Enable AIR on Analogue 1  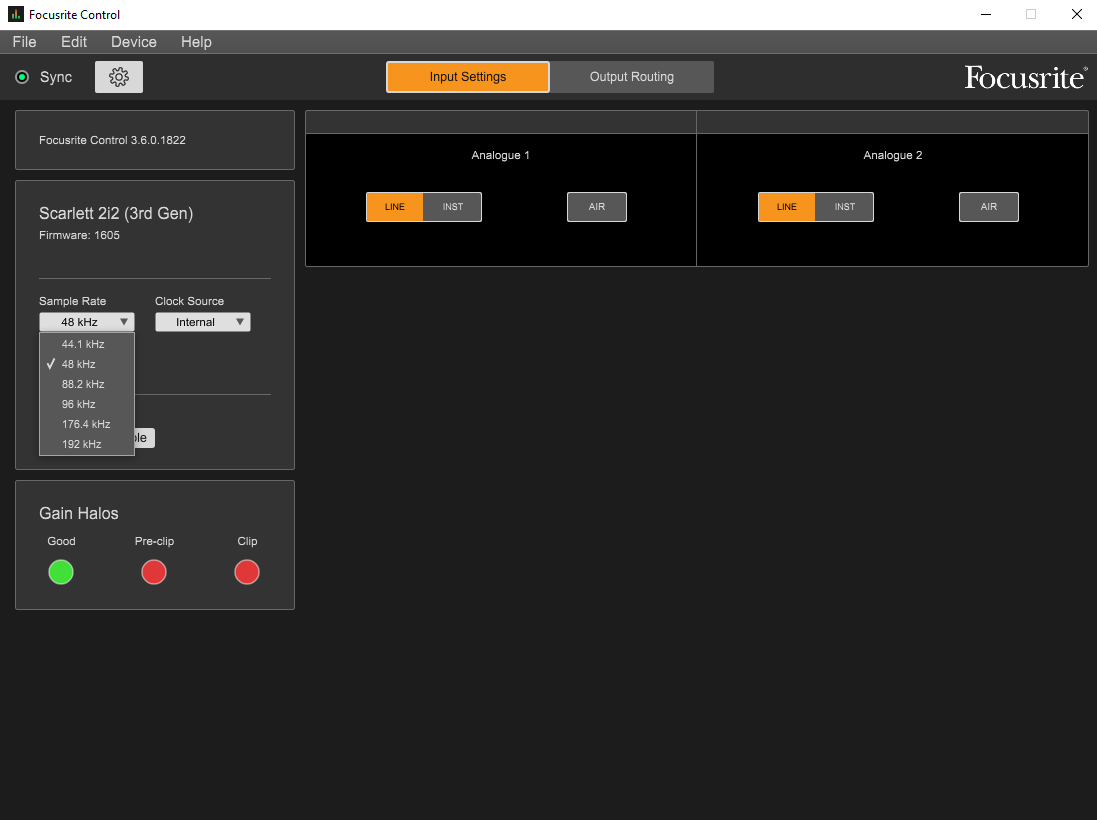(597, 207)
